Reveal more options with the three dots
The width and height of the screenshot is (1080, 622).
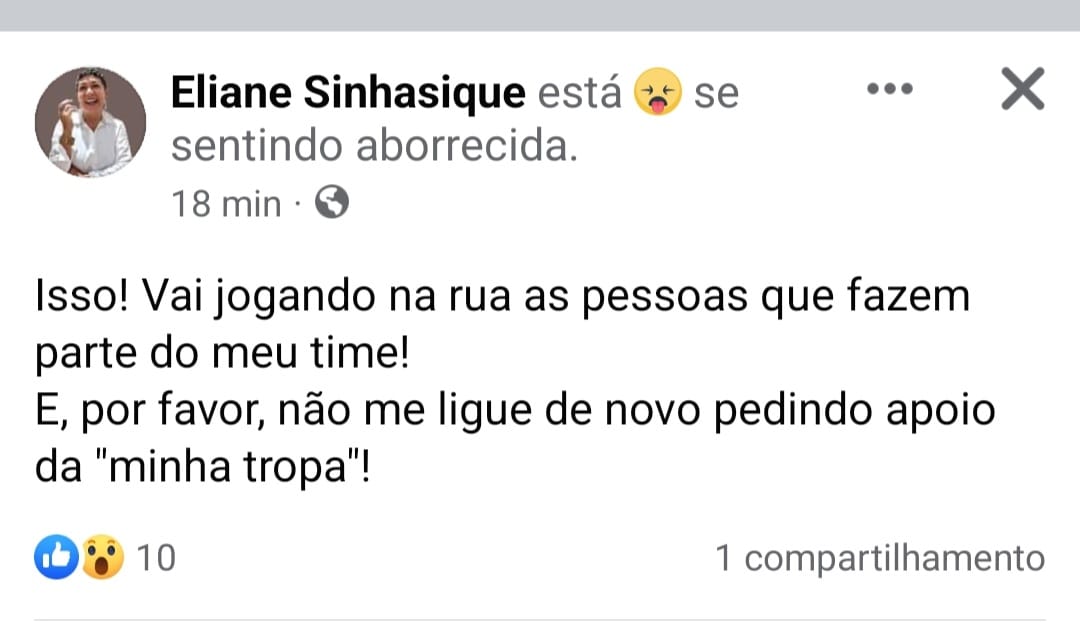click(891, 88)
